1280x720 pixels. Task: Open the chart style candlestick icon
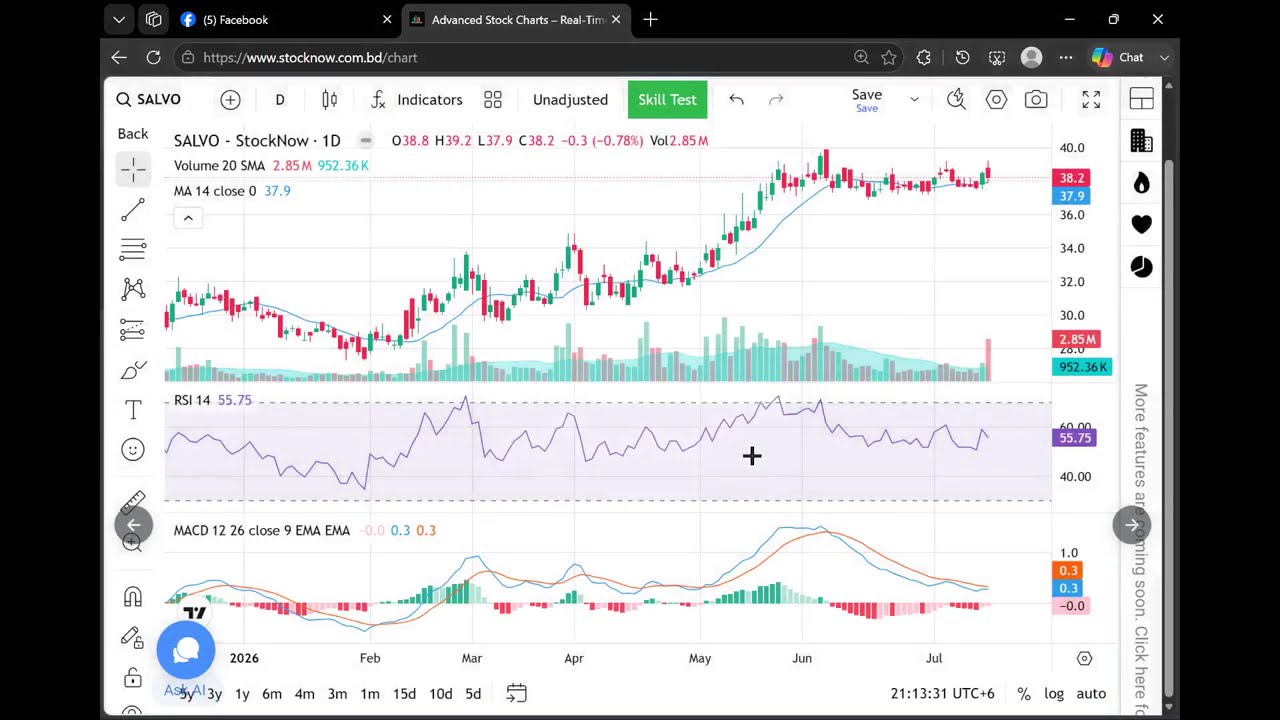(330, 99)
